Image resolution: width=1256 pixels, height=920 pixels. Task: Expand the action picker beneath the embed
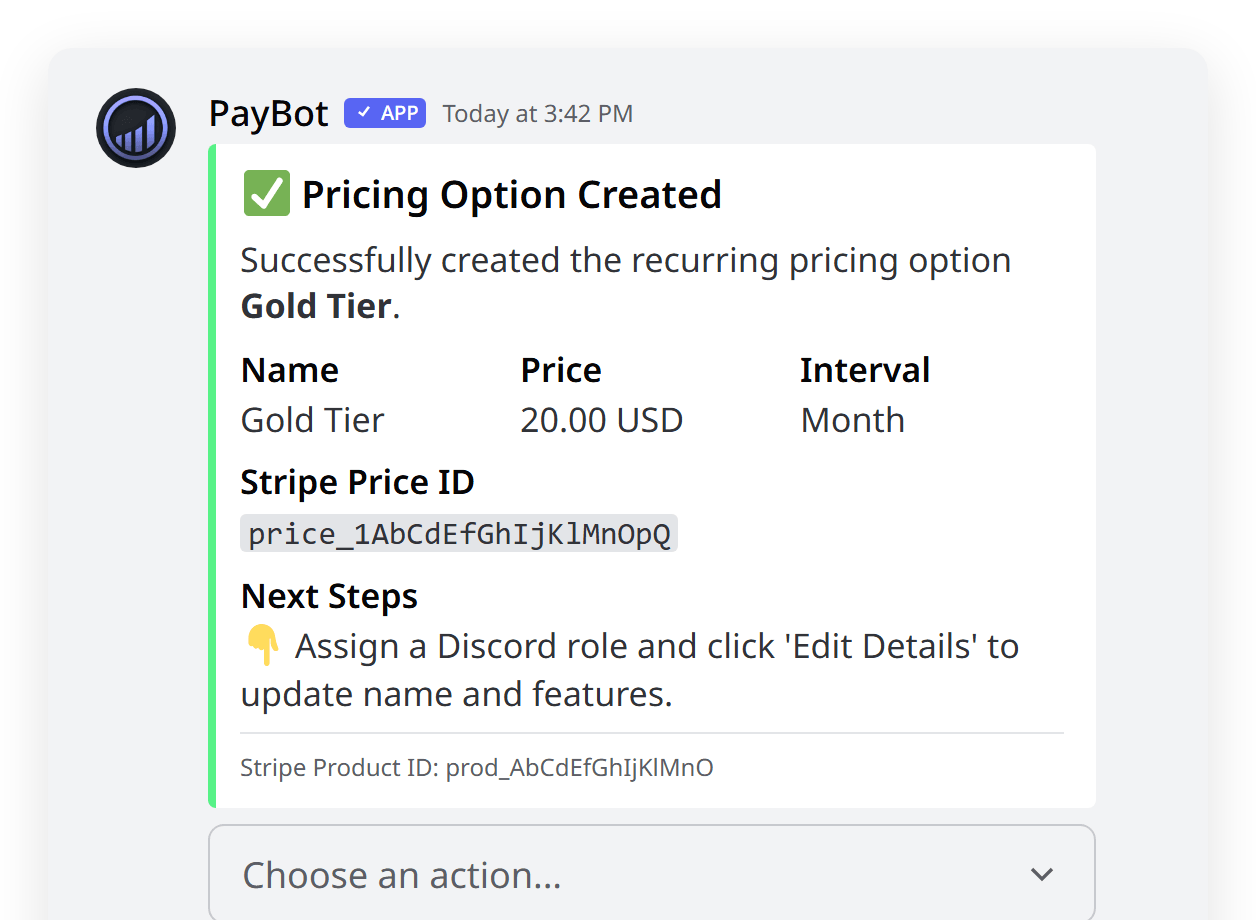tap(650, 874)
